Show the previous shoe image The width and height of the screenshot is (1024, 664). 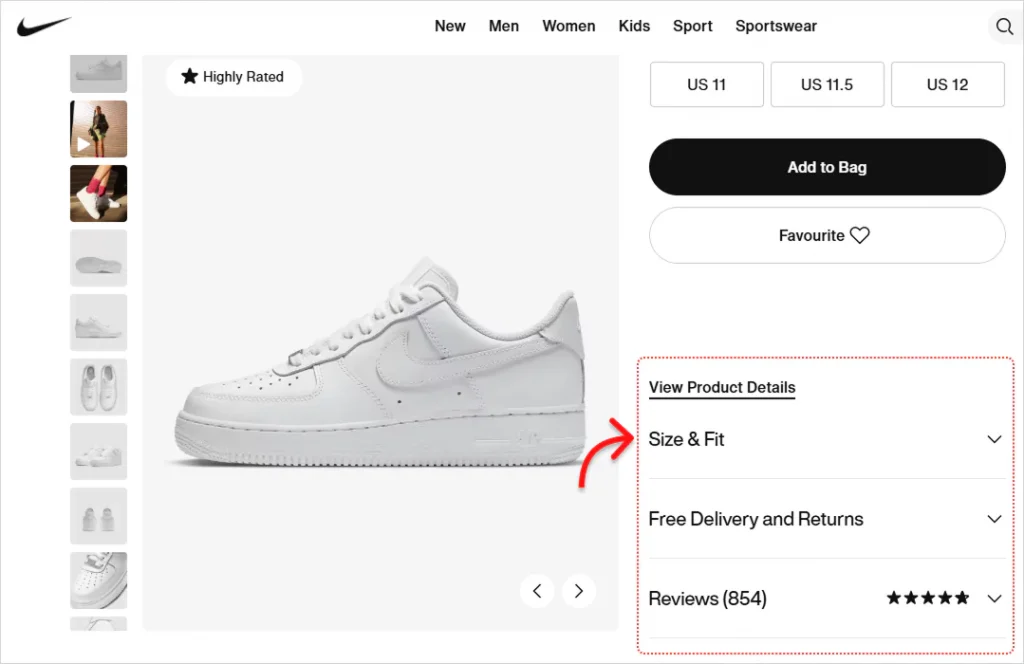[x=537, y=591]
